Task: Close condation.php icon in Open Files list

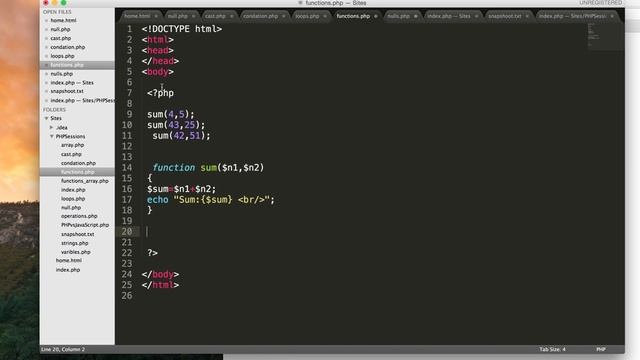Action: point(46,47)
